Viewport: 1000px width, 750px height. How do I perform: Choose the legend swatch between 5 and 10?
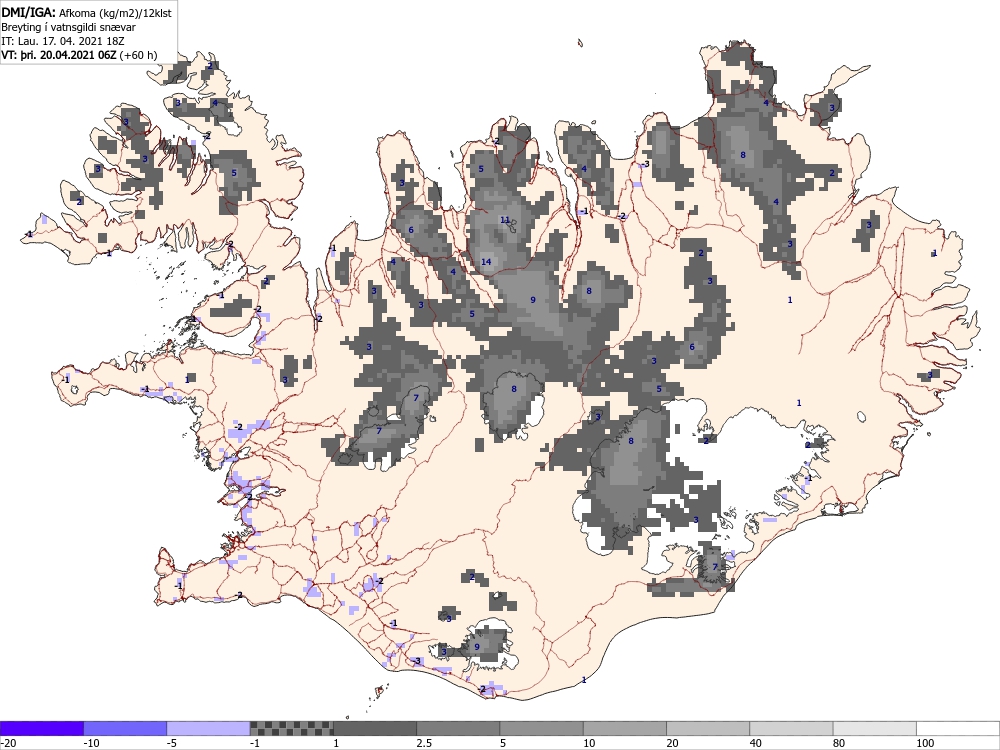click(x=541, y=728)
